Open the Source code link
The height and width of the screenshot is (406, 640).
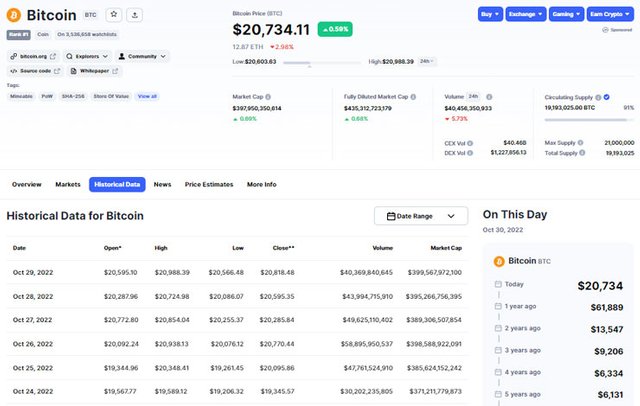pyautogui.click(x=35, y=71)
